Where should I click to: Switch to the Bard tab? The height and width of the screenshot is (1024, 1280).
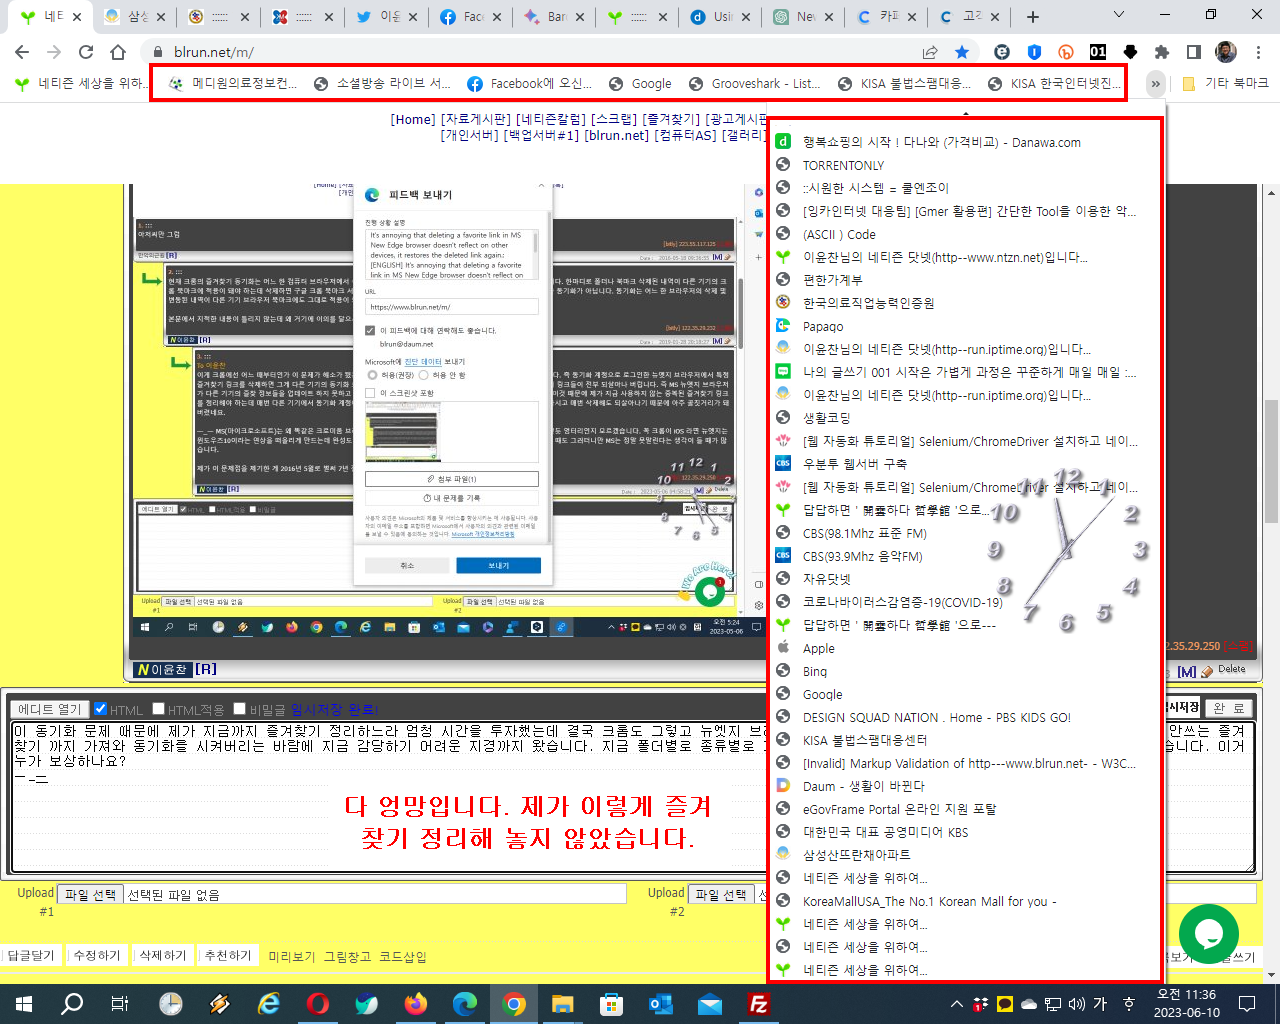[x=553, y=17]
